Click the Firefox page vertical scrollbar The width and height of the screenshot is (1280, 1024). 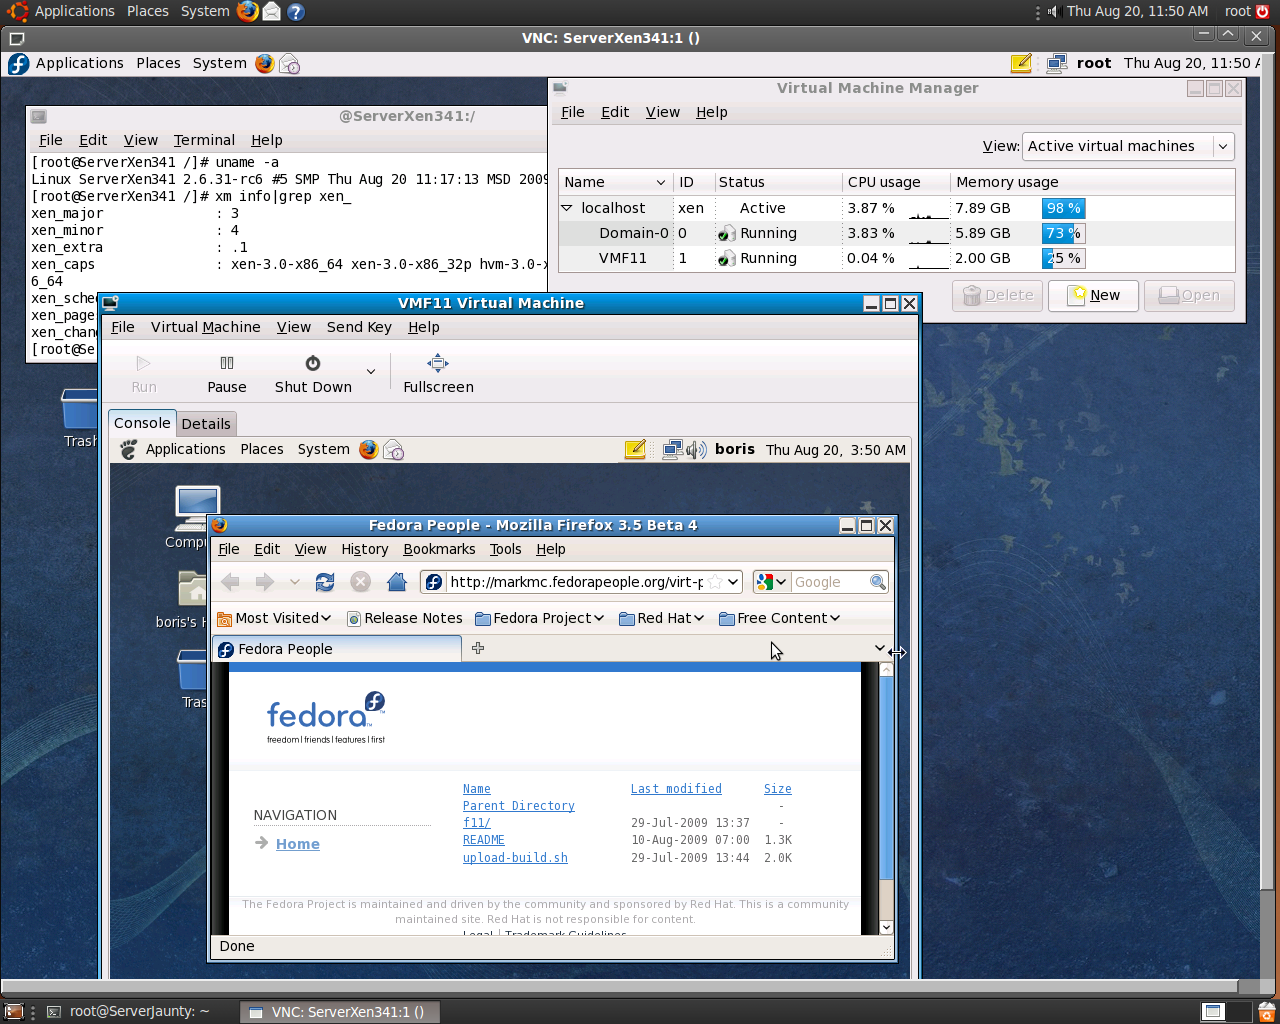click(x=886, y=799)
